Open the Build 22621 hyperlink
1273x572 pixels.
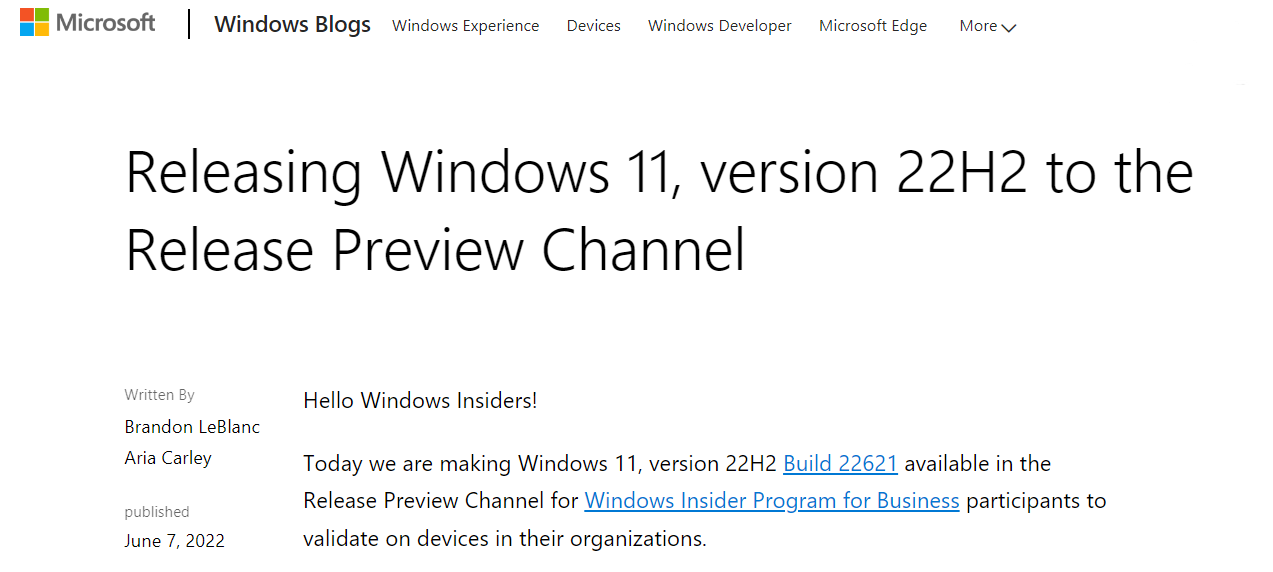click(840, 464)
